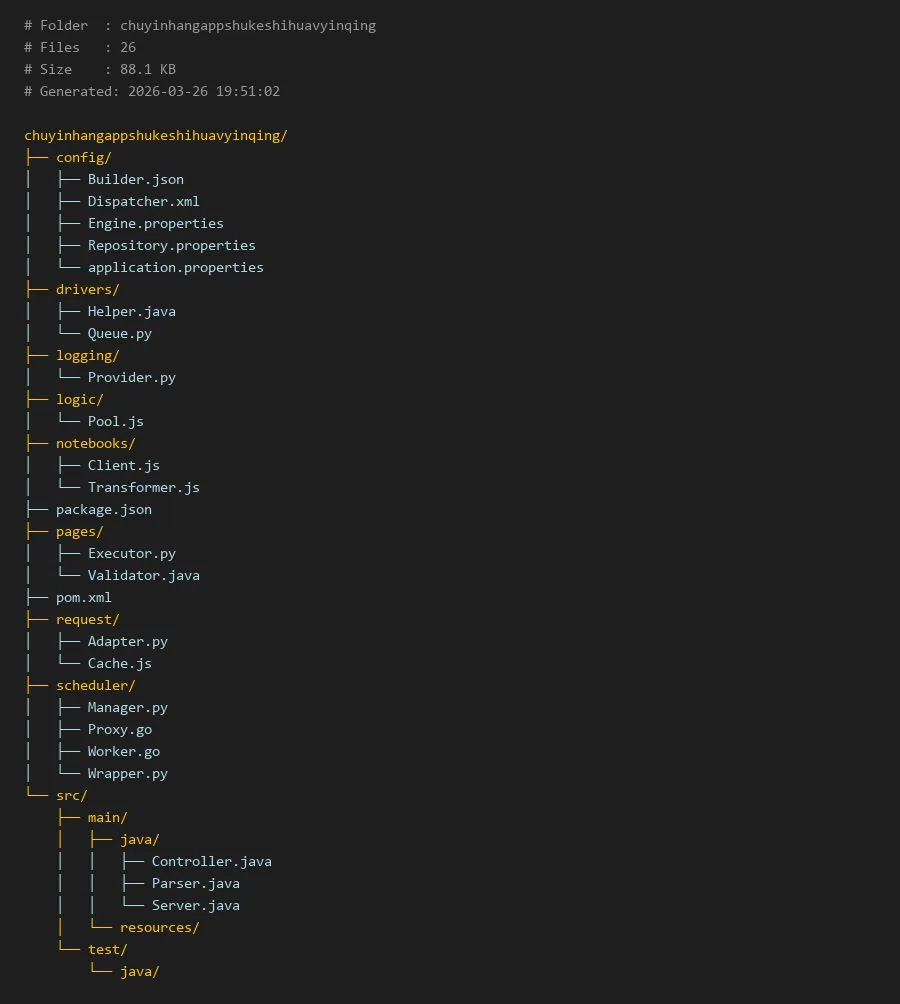
Task: Open Dispatcher.xml file entry
Action: pyautogui.click(x=143, y=201)
